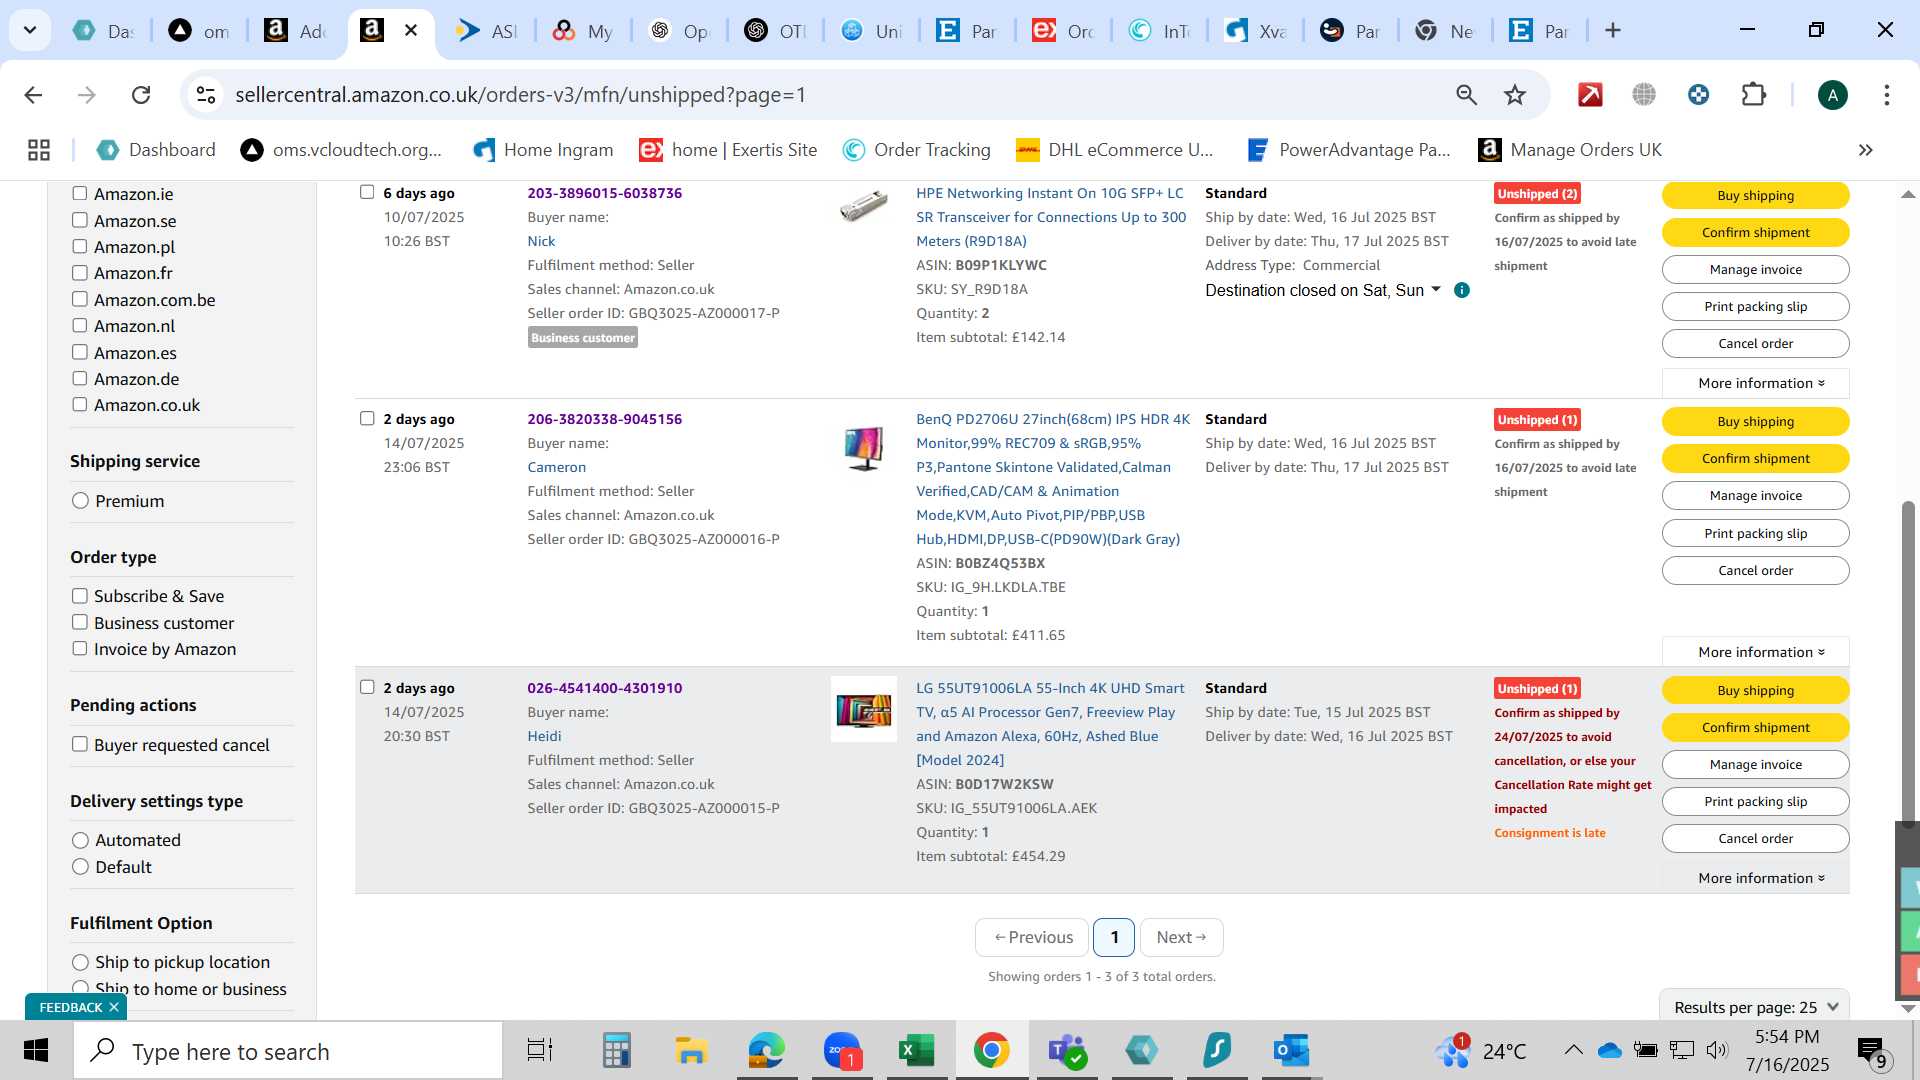
Task: Check the Amazon.co.uk marketplace filter
Action: coord(80,405)
